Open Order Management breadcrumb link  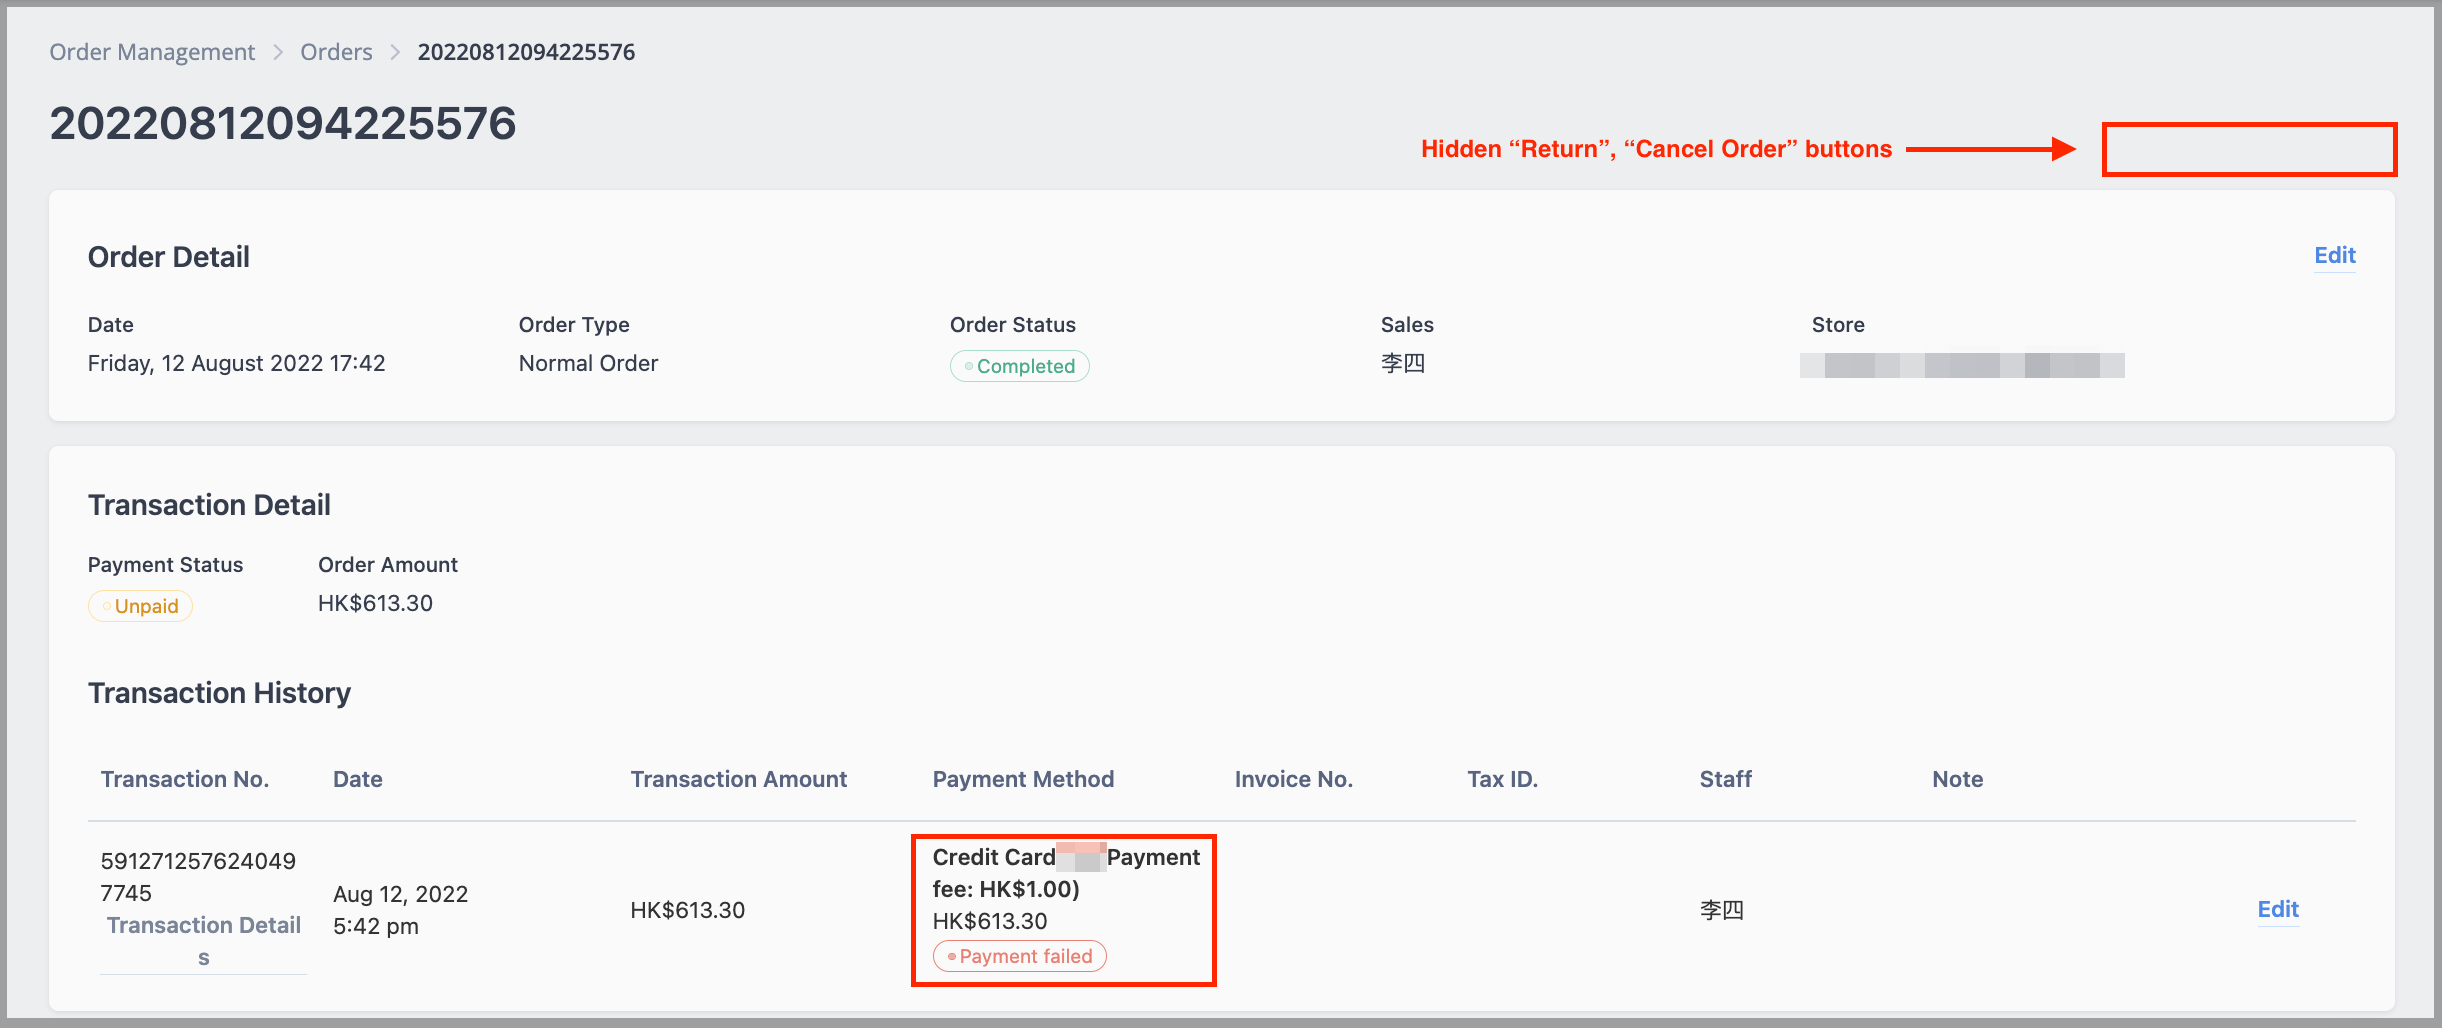point(152,52)
